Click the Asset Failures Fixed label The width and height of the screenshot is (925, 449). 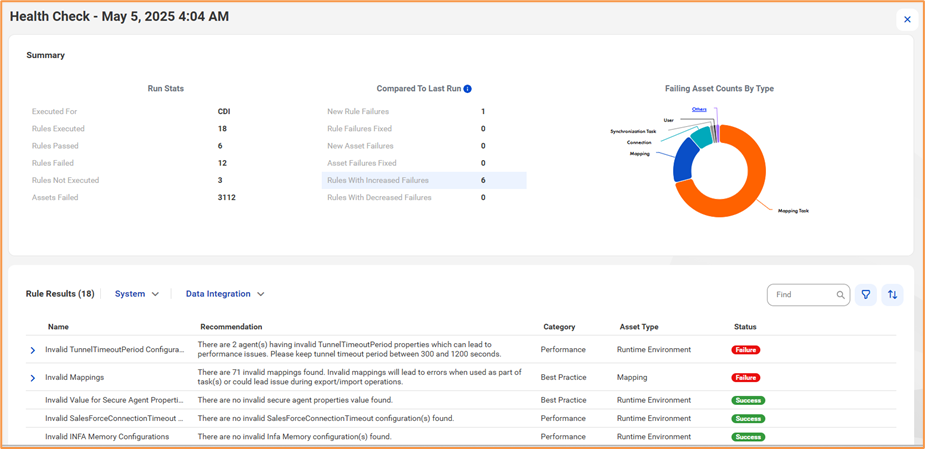(x=362, y=163)
